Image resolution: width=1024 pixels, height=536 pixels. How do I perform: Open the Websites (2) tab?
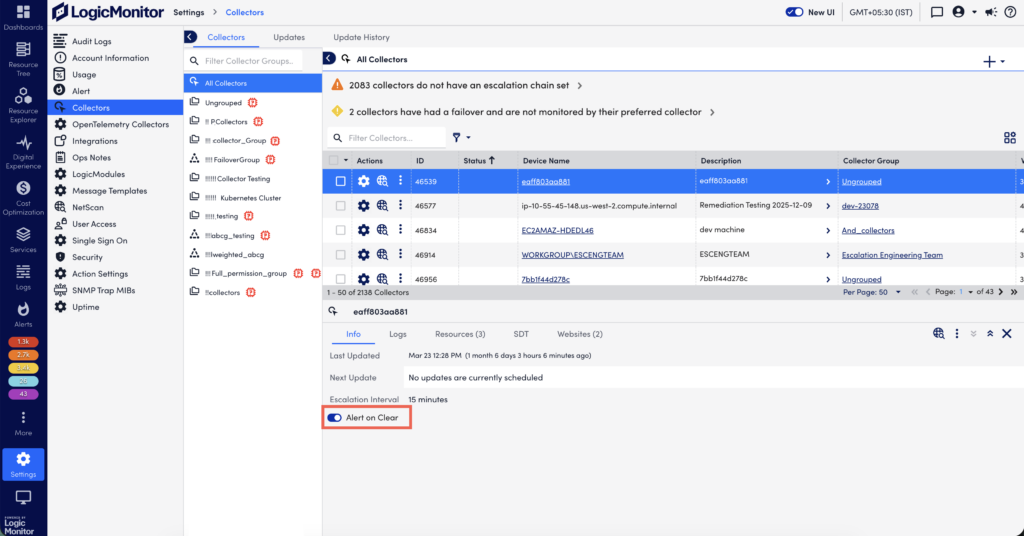pyautogui.click(x=580, y=334)
